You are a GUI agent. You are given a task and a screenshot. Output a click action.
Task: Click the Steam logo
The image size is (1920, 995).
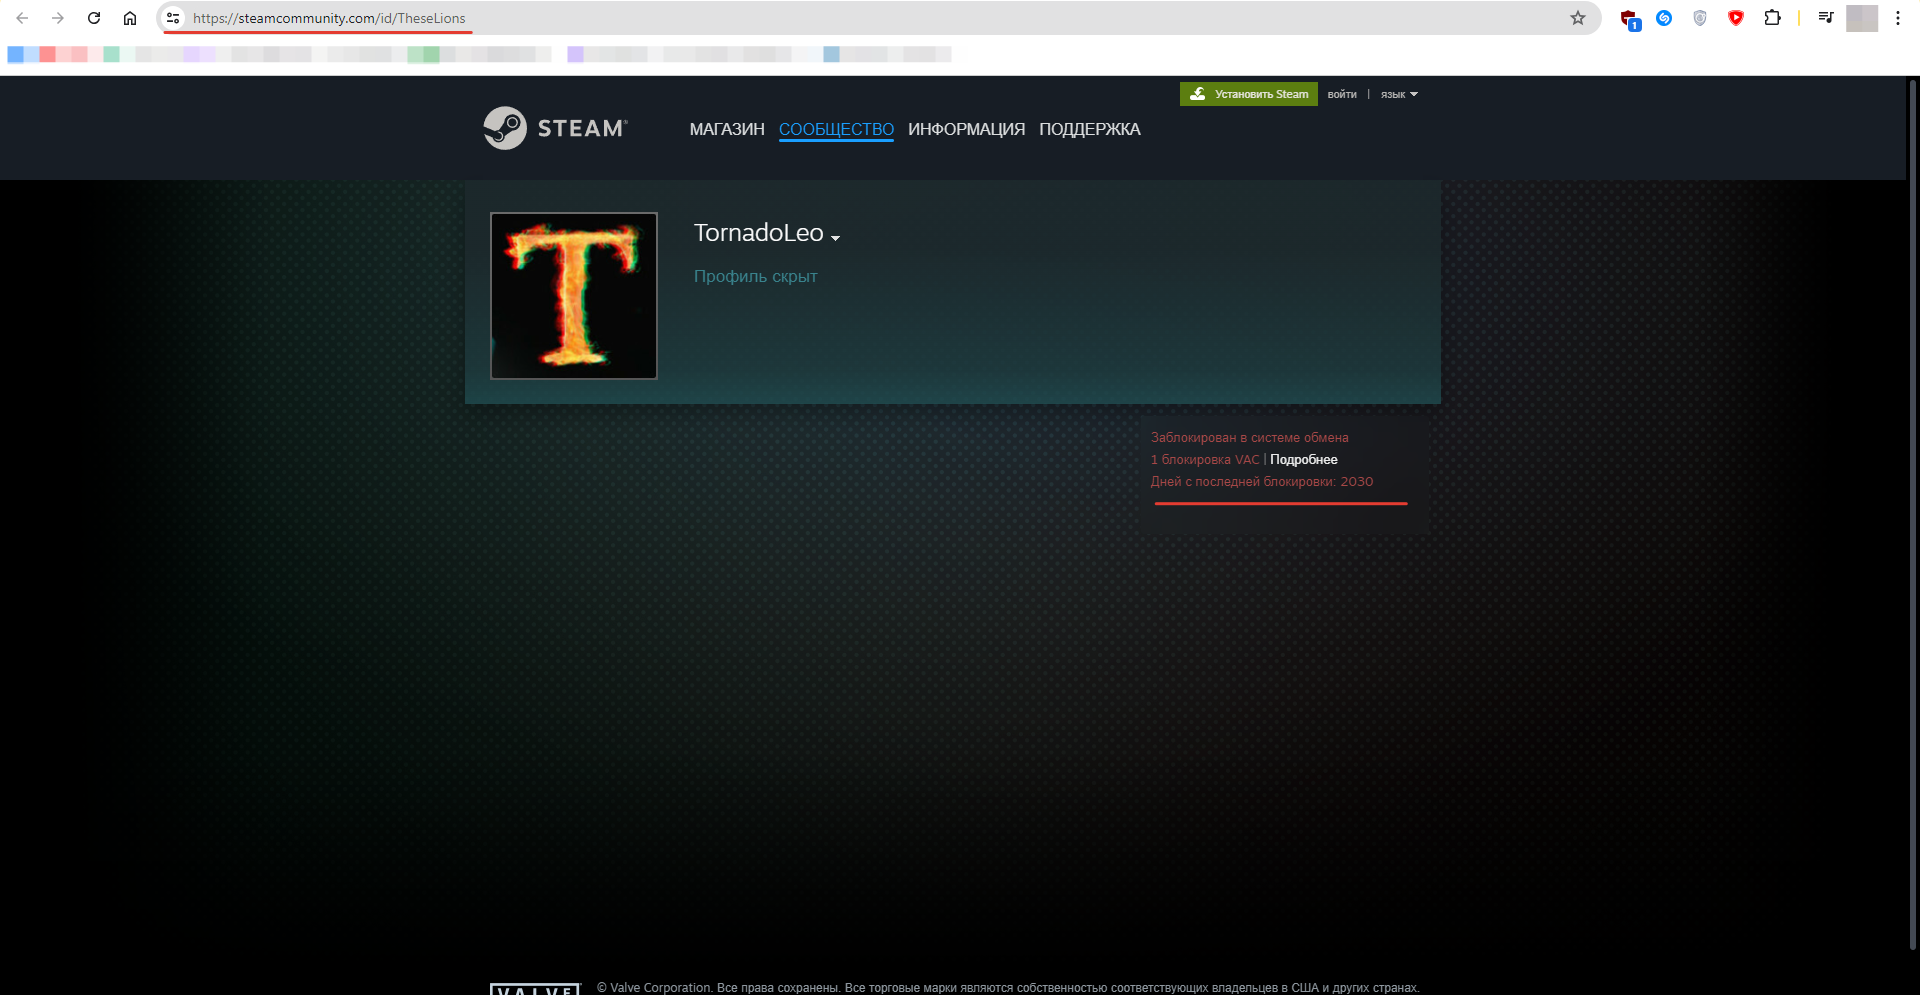coord(556,128)
